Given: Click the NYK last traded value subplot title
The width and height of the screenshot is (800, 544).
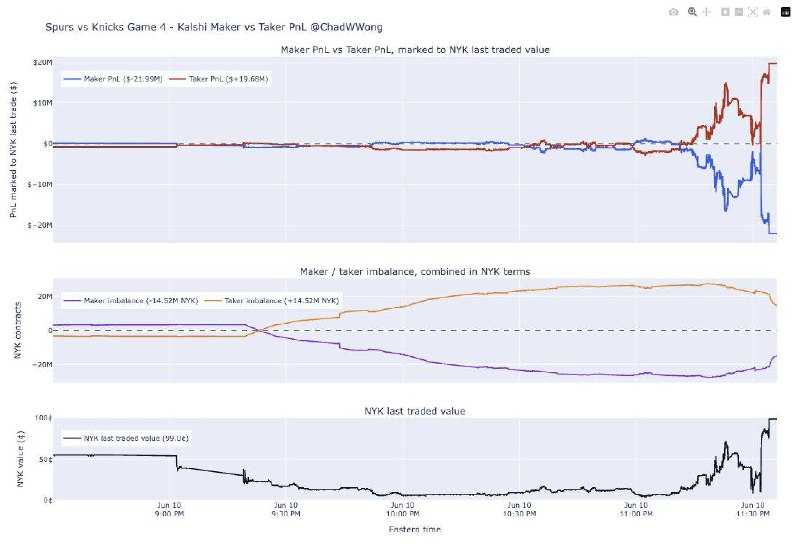Looking at the screenshot, I should [415, 411].
